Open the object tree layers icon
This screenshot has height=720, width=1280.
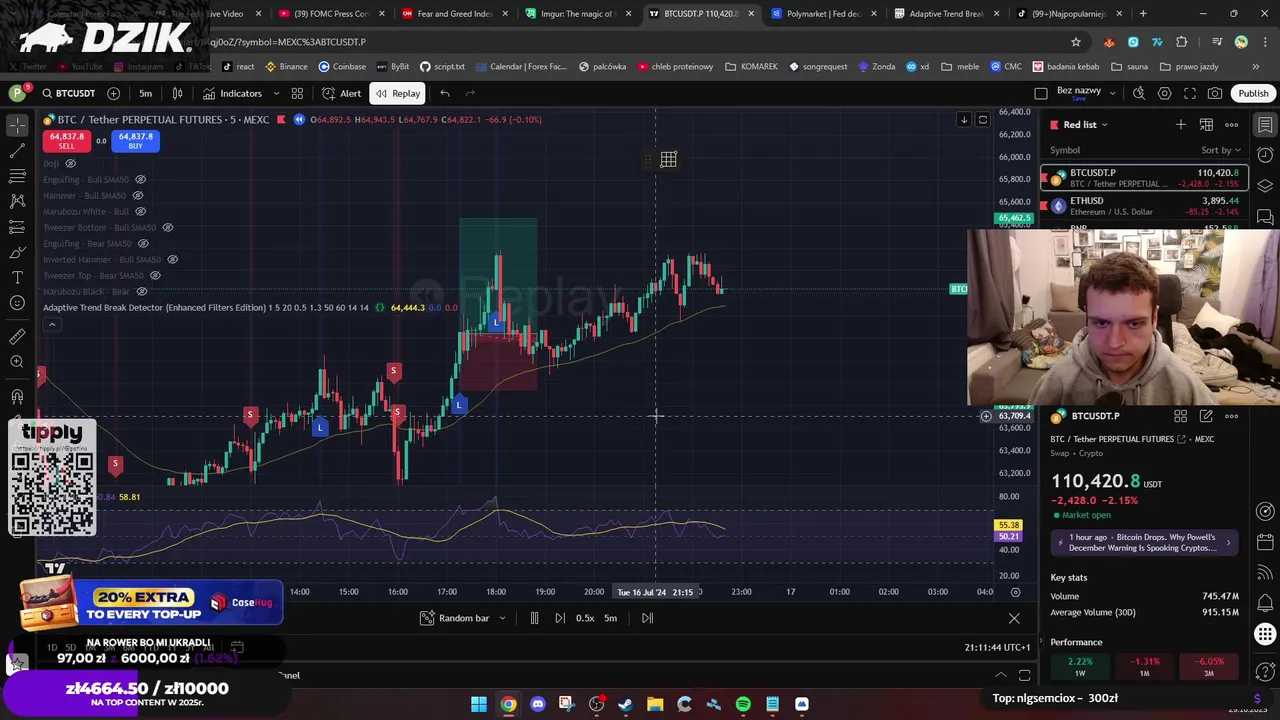(x=1265, y=186)
